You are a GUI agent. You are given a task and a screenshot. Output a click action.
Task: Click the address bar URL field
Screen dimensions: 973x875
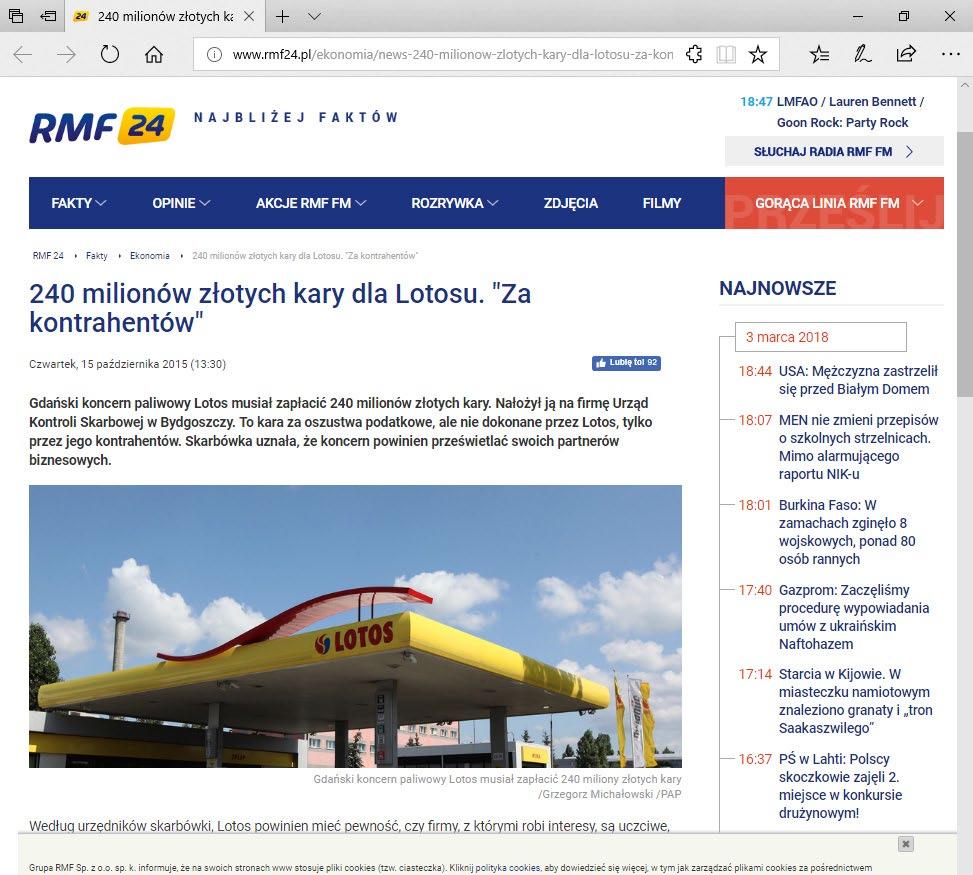tap(452, 55)
